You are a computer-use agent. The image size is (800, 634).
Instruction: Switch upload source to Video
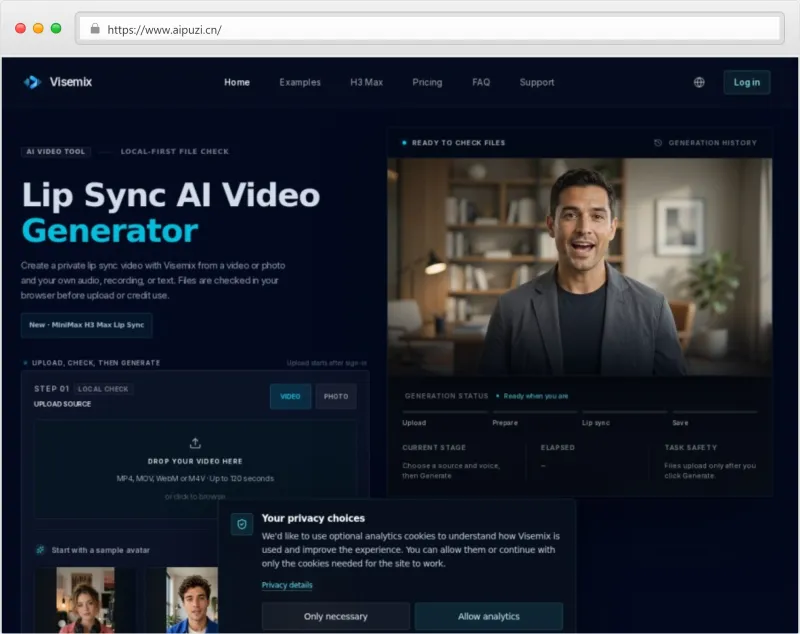coord(290,396)
